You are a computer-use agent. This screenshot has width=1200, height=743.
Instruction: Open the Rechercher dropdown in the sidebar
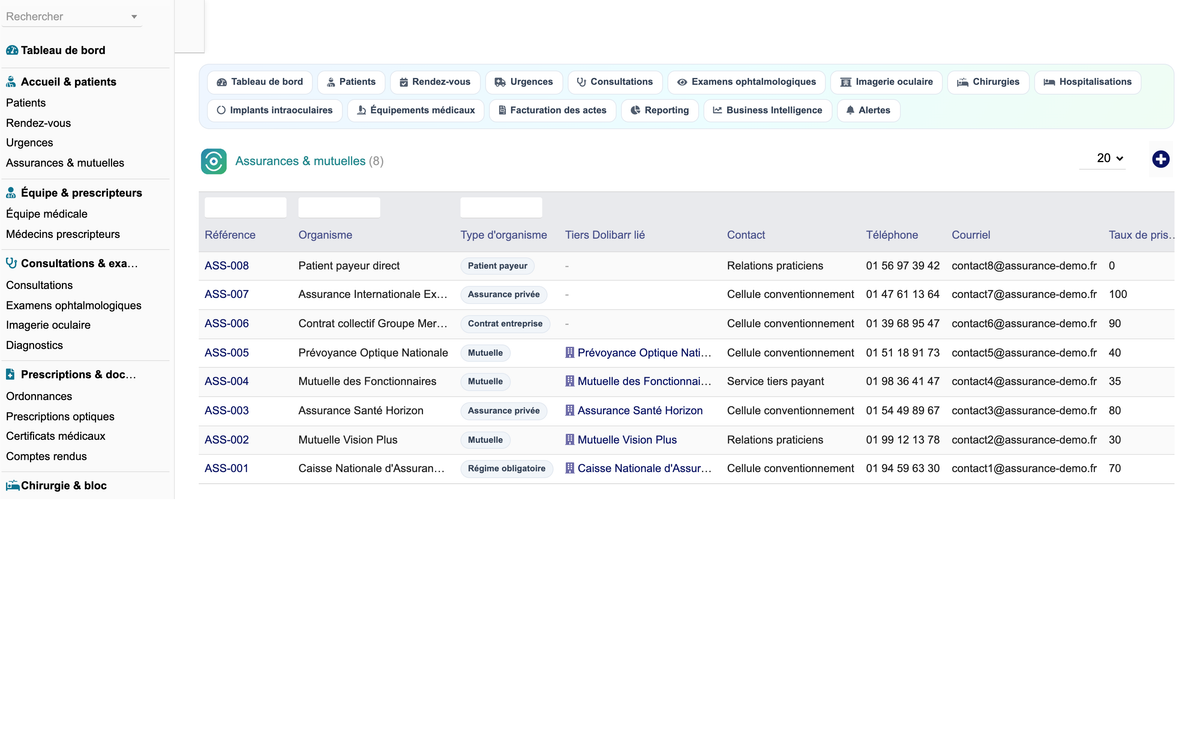click(72, 17)
